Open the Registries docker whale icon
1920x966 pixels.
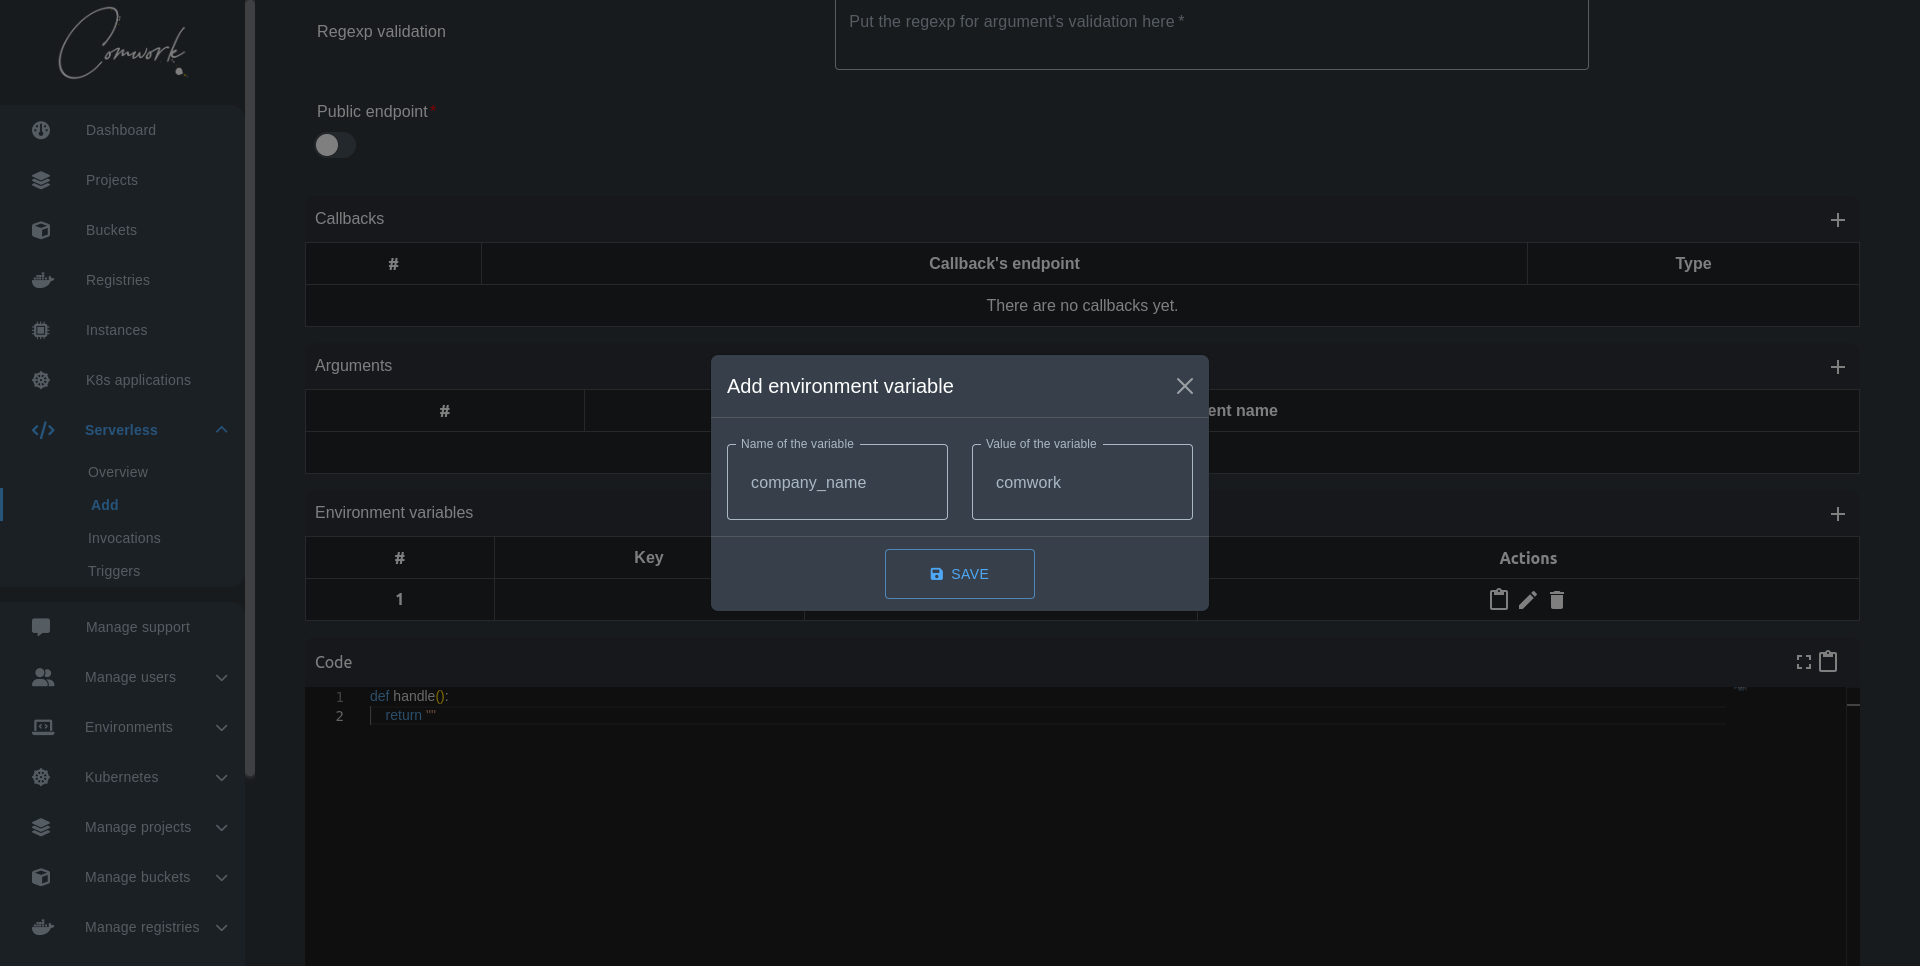pos(42,280)
